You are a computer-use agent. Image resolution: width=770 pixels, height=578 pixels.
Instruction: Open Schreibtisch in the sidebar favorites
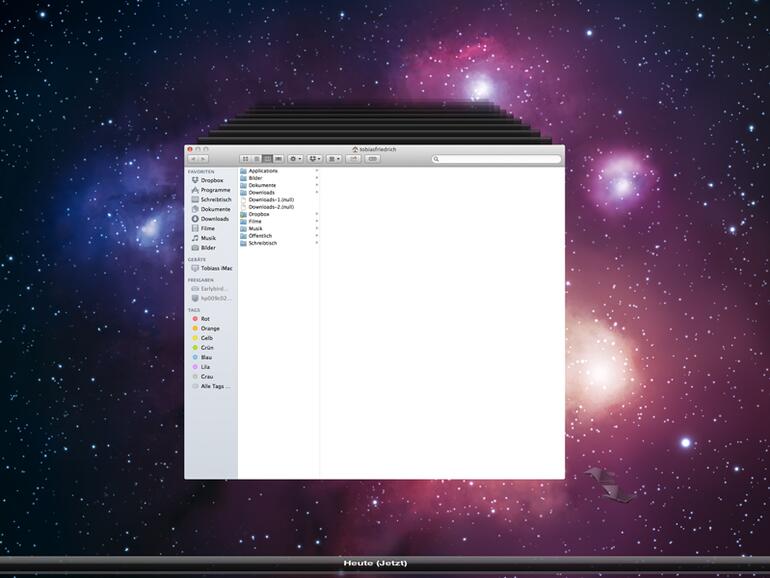(x=211, y=200)
